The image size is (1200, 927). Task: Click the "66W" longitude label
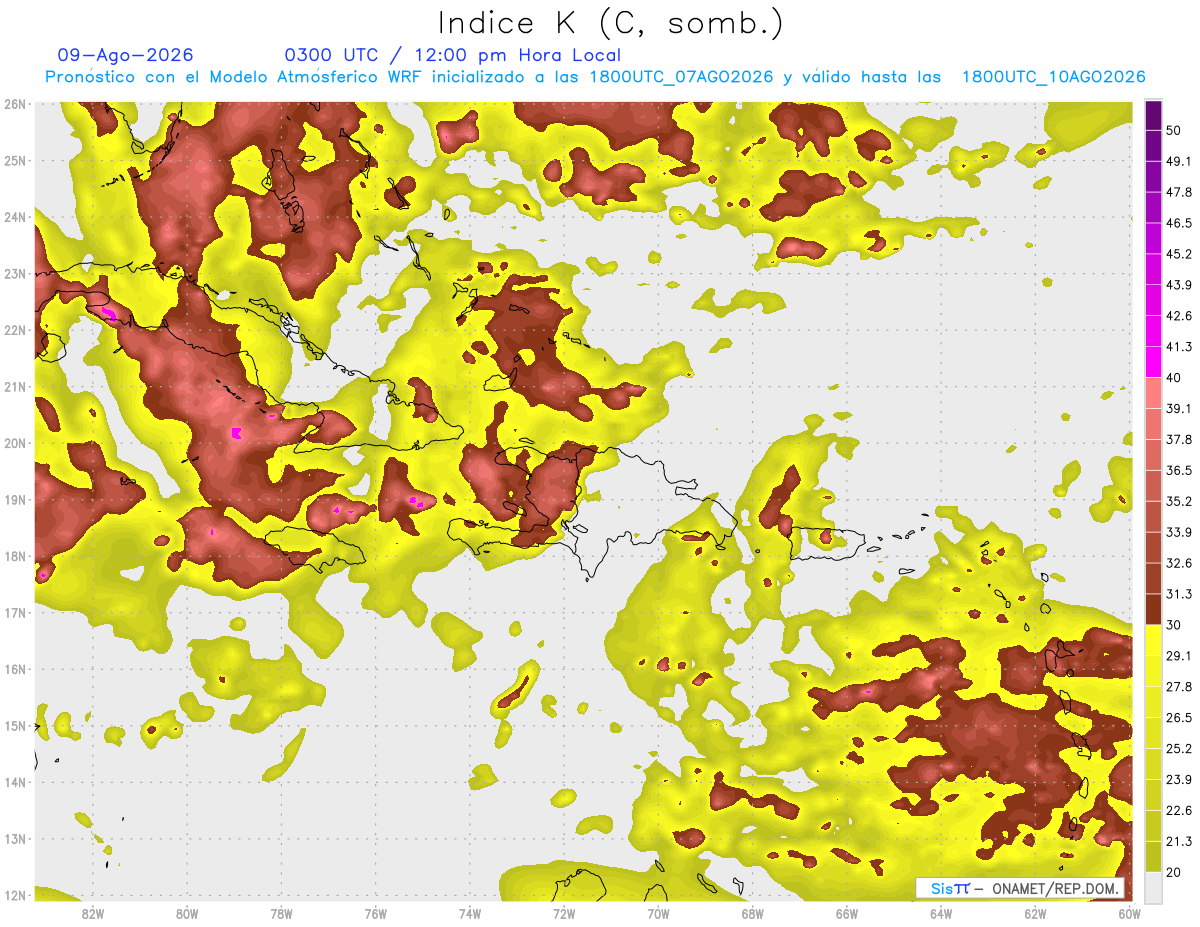847,913
